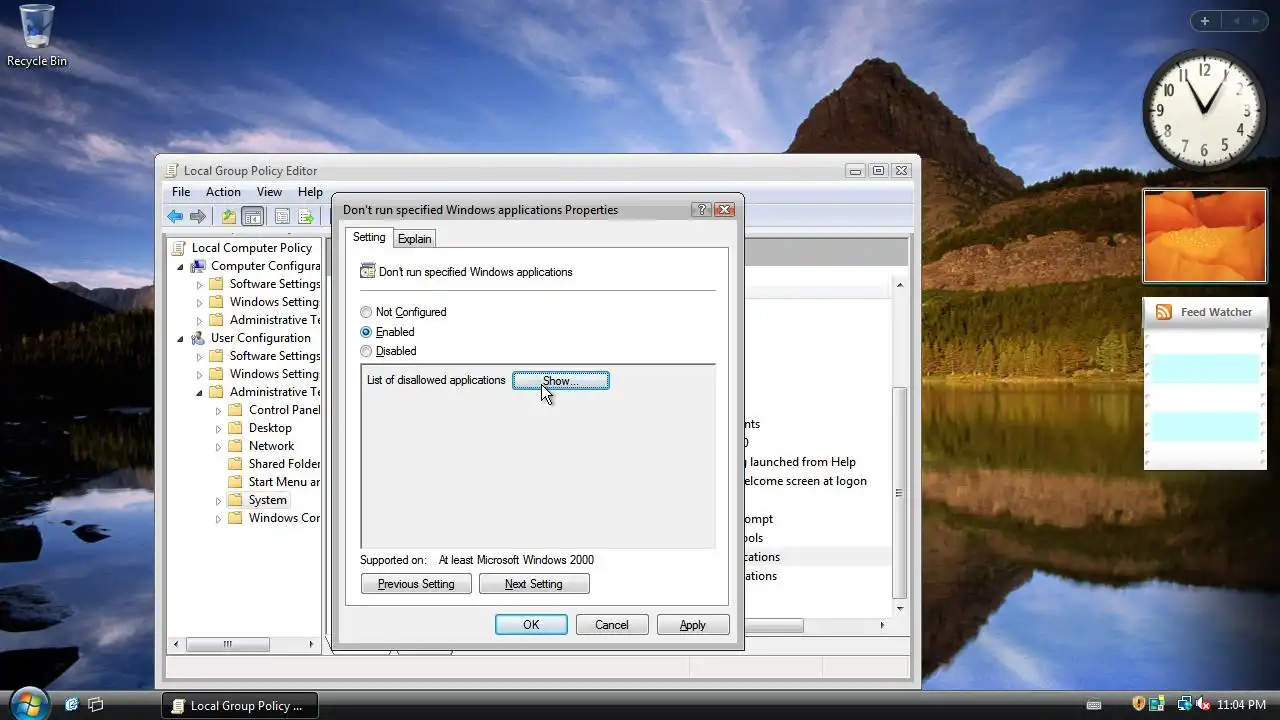Click the Shared Folders folder icon
The image size is (1280, 720).
pos(236,464)
